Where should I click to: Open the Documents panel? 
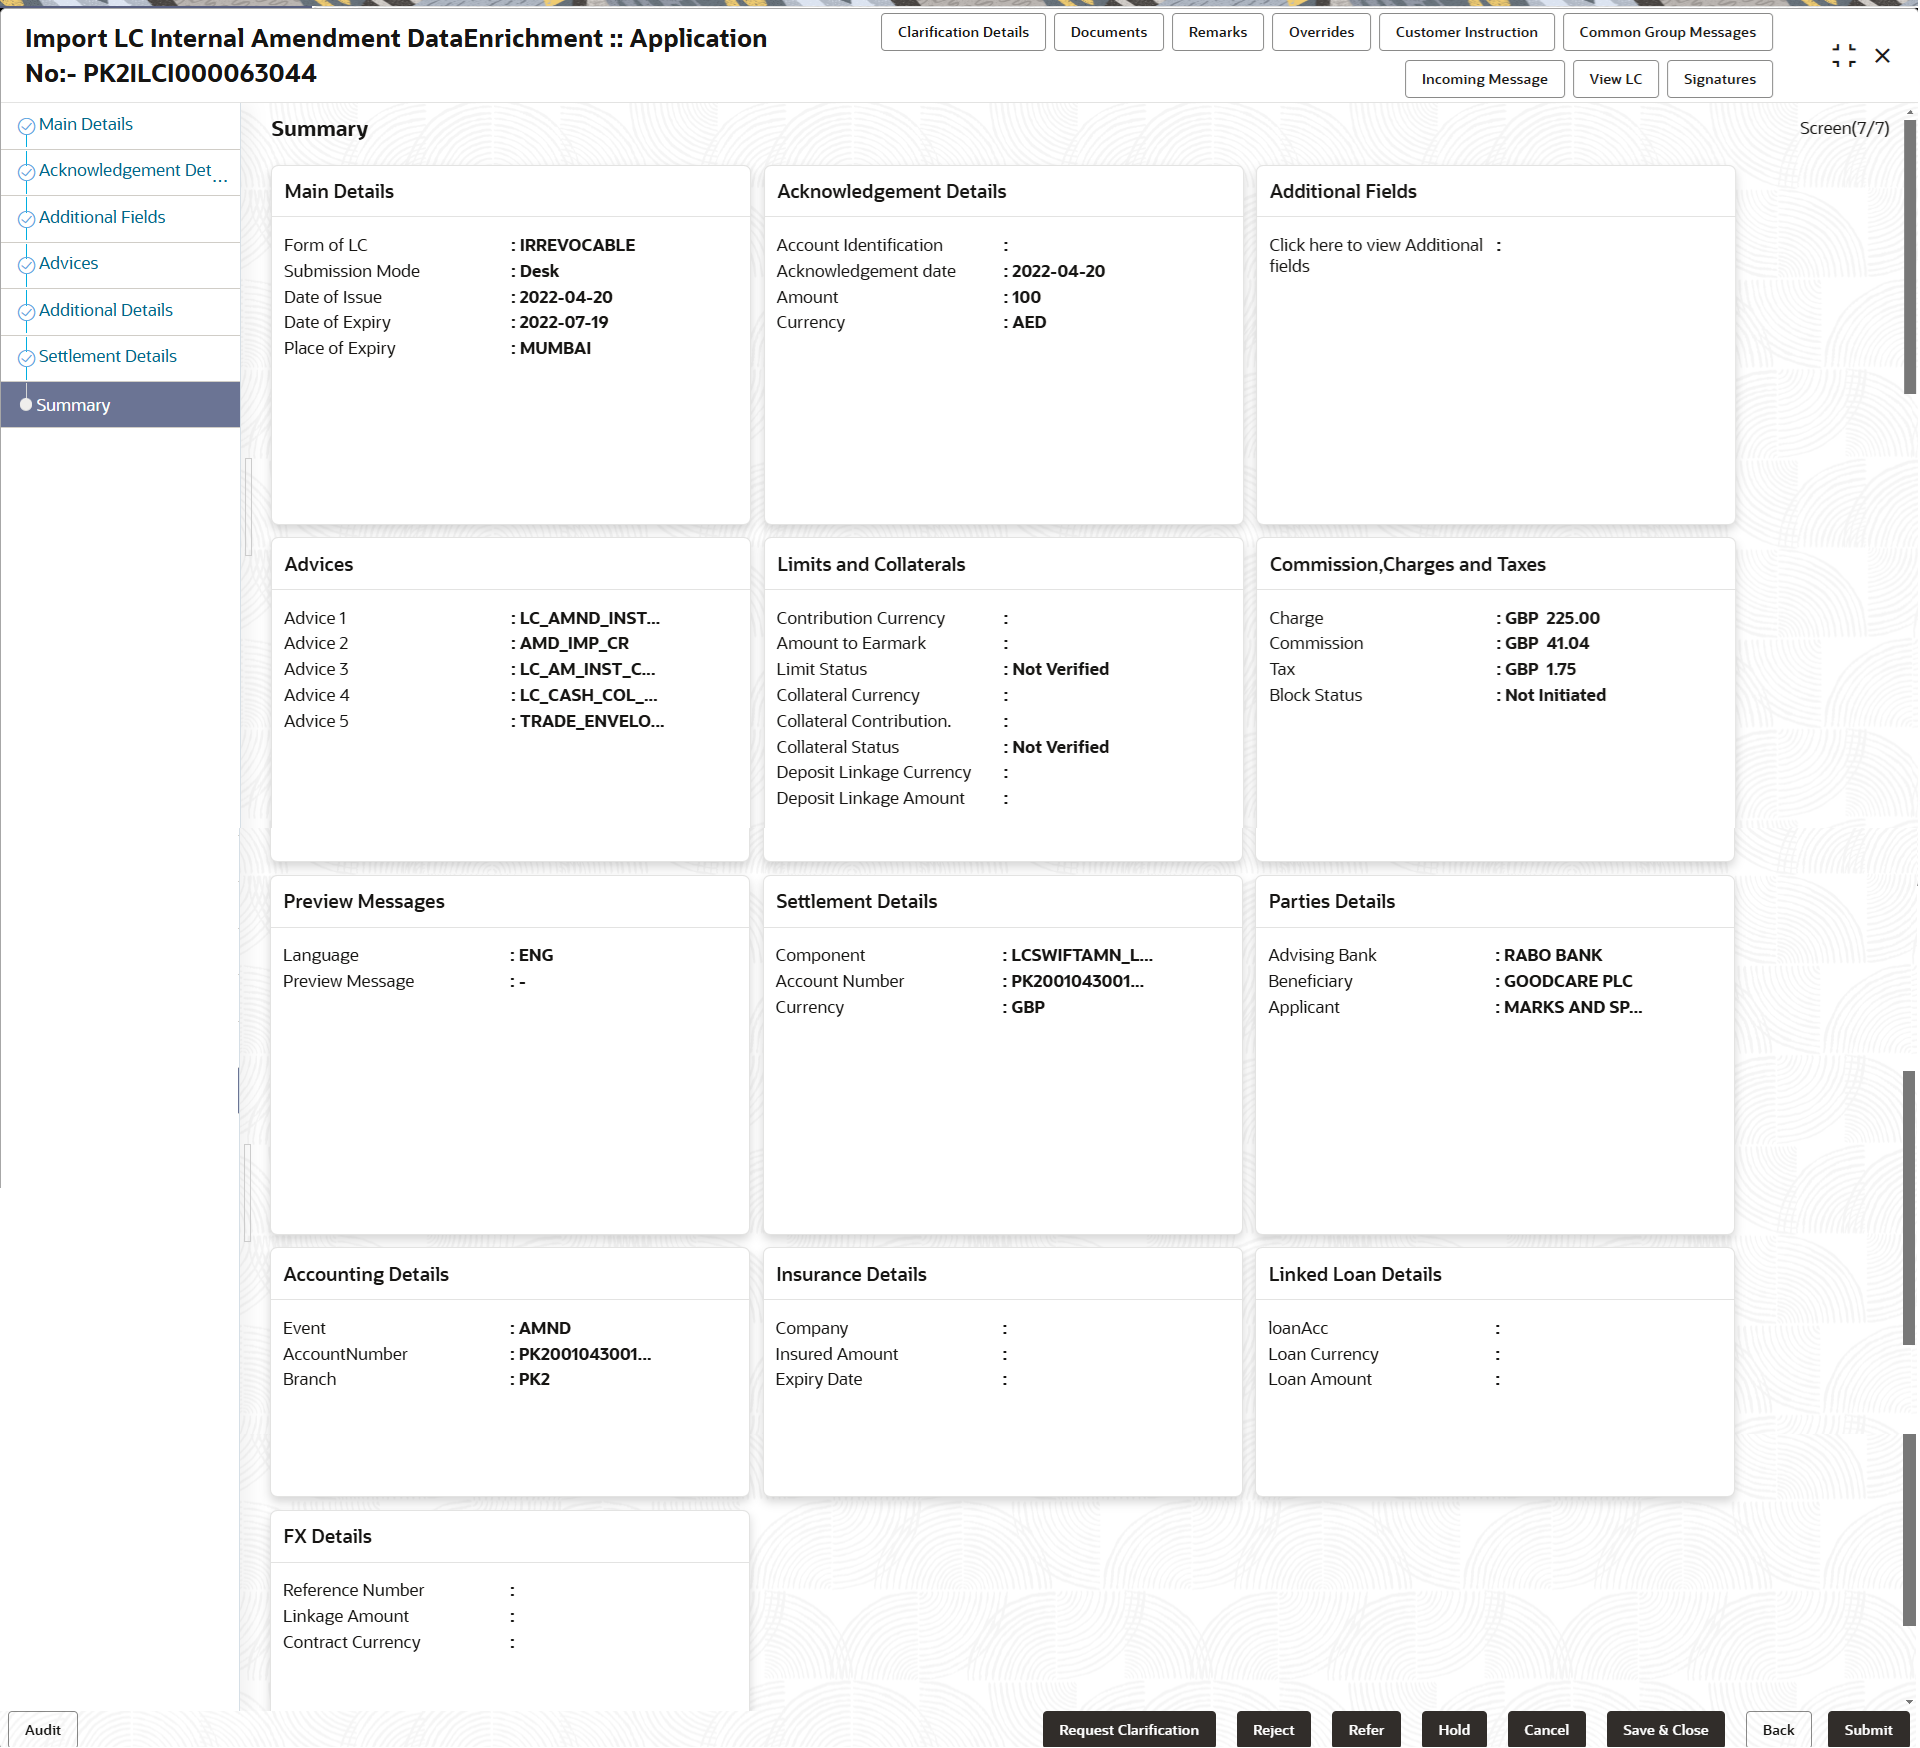click(x=1108, y=31)
